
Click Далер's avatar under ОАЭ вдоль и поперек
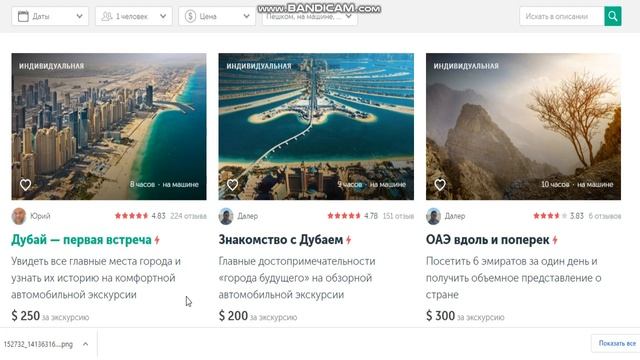click(x=433, y=216)
